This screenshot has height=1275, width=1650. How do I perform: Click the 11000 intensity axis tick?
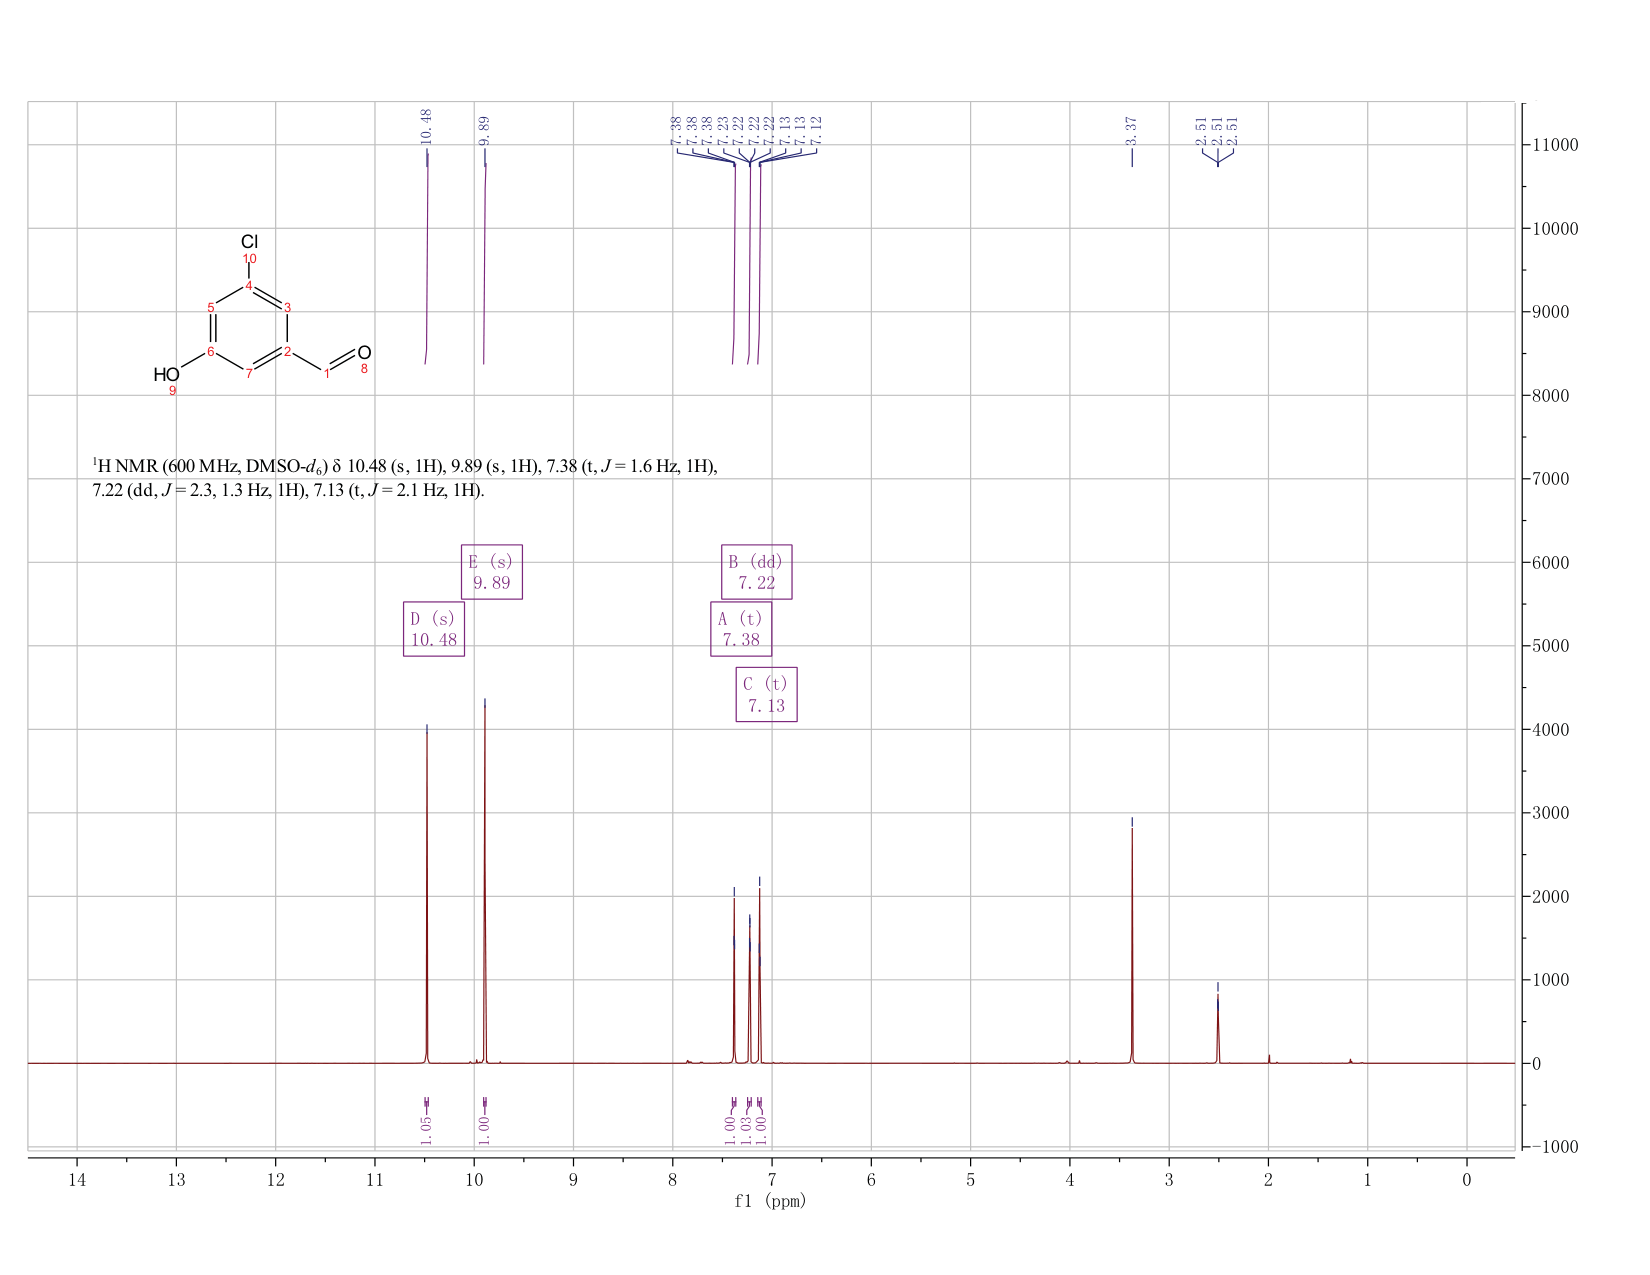click(x=1554, y=145)
